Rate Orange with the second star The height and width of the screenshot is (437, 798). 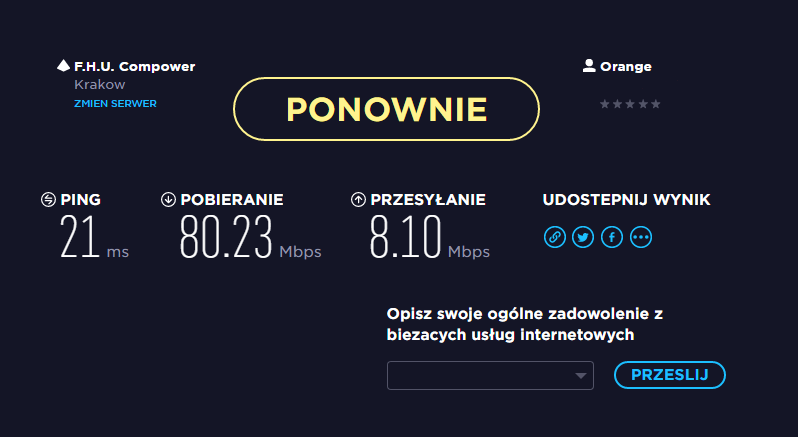(617, 104)
